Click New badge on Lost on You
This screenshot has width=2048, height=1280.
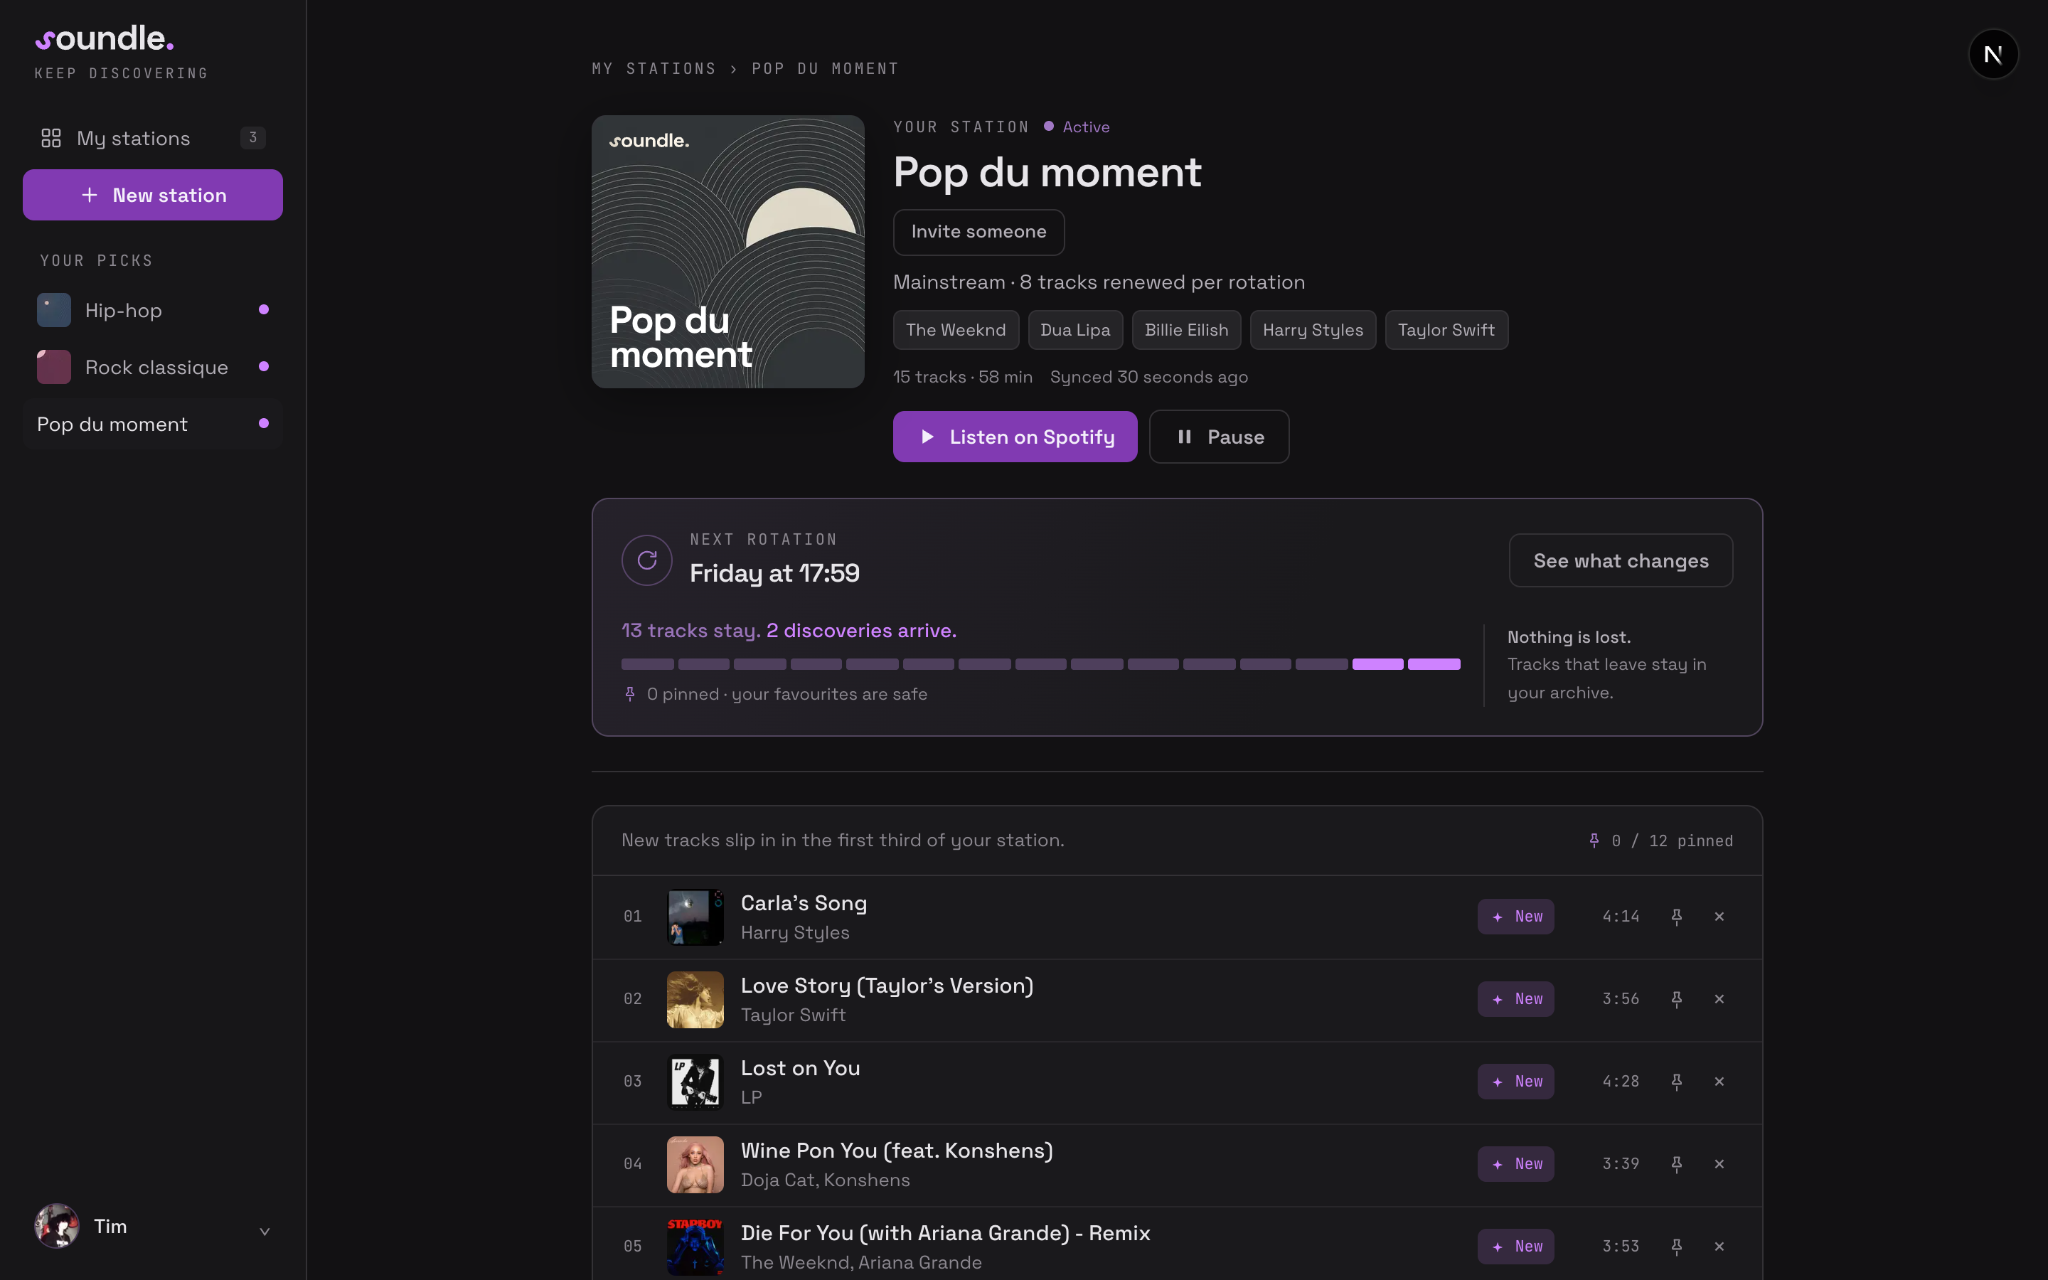pos(1516,1082)
